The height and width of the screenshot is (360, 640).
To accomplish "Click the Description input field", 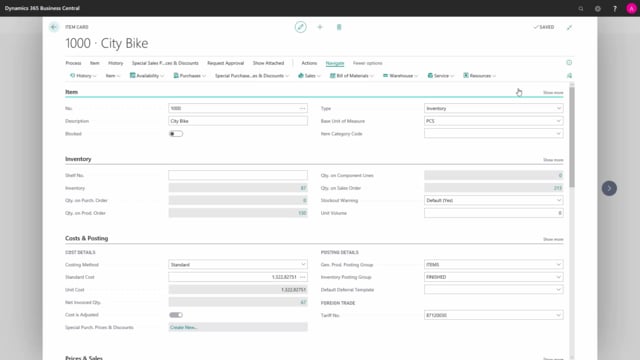I will [x=238, y=121].
